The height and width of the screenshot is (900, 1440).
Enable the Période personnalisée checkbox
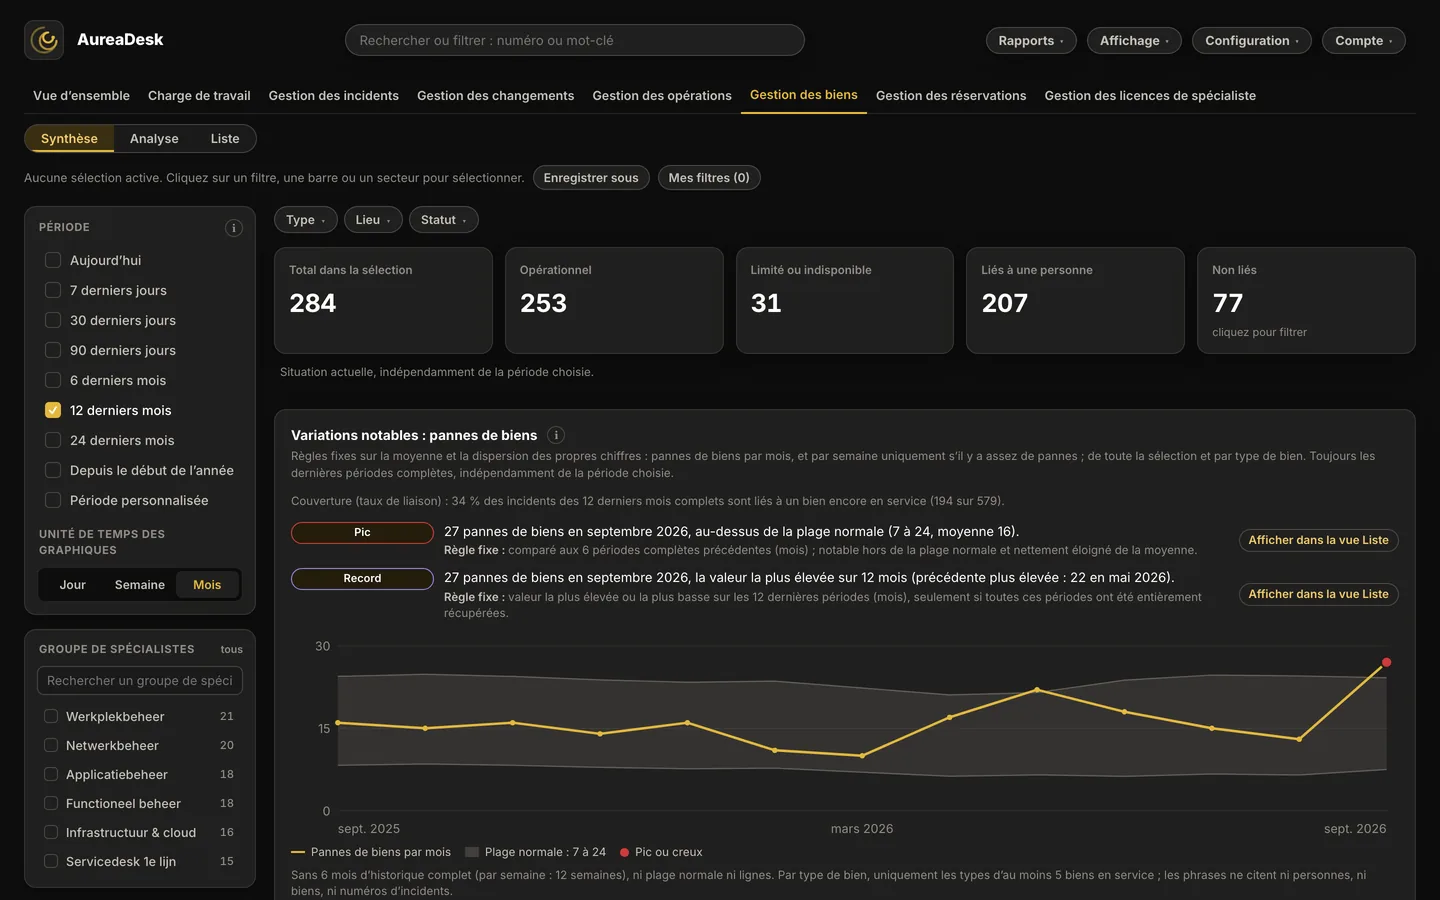[53, 500]
